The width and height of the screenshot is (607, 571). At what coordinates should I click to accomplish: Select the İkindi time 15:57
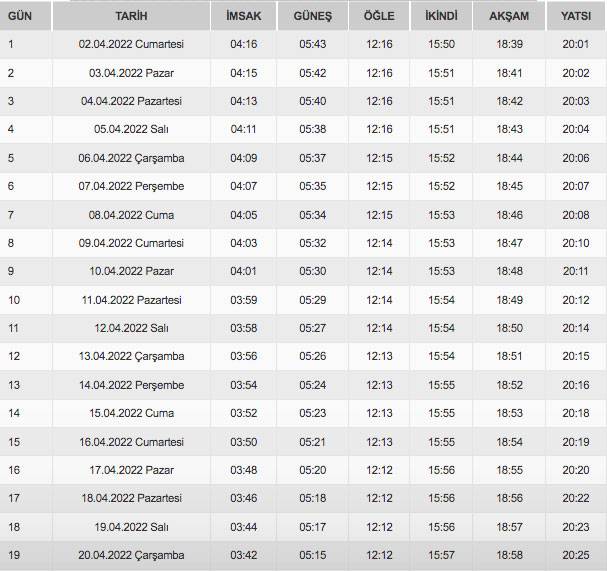click(441, 556)
